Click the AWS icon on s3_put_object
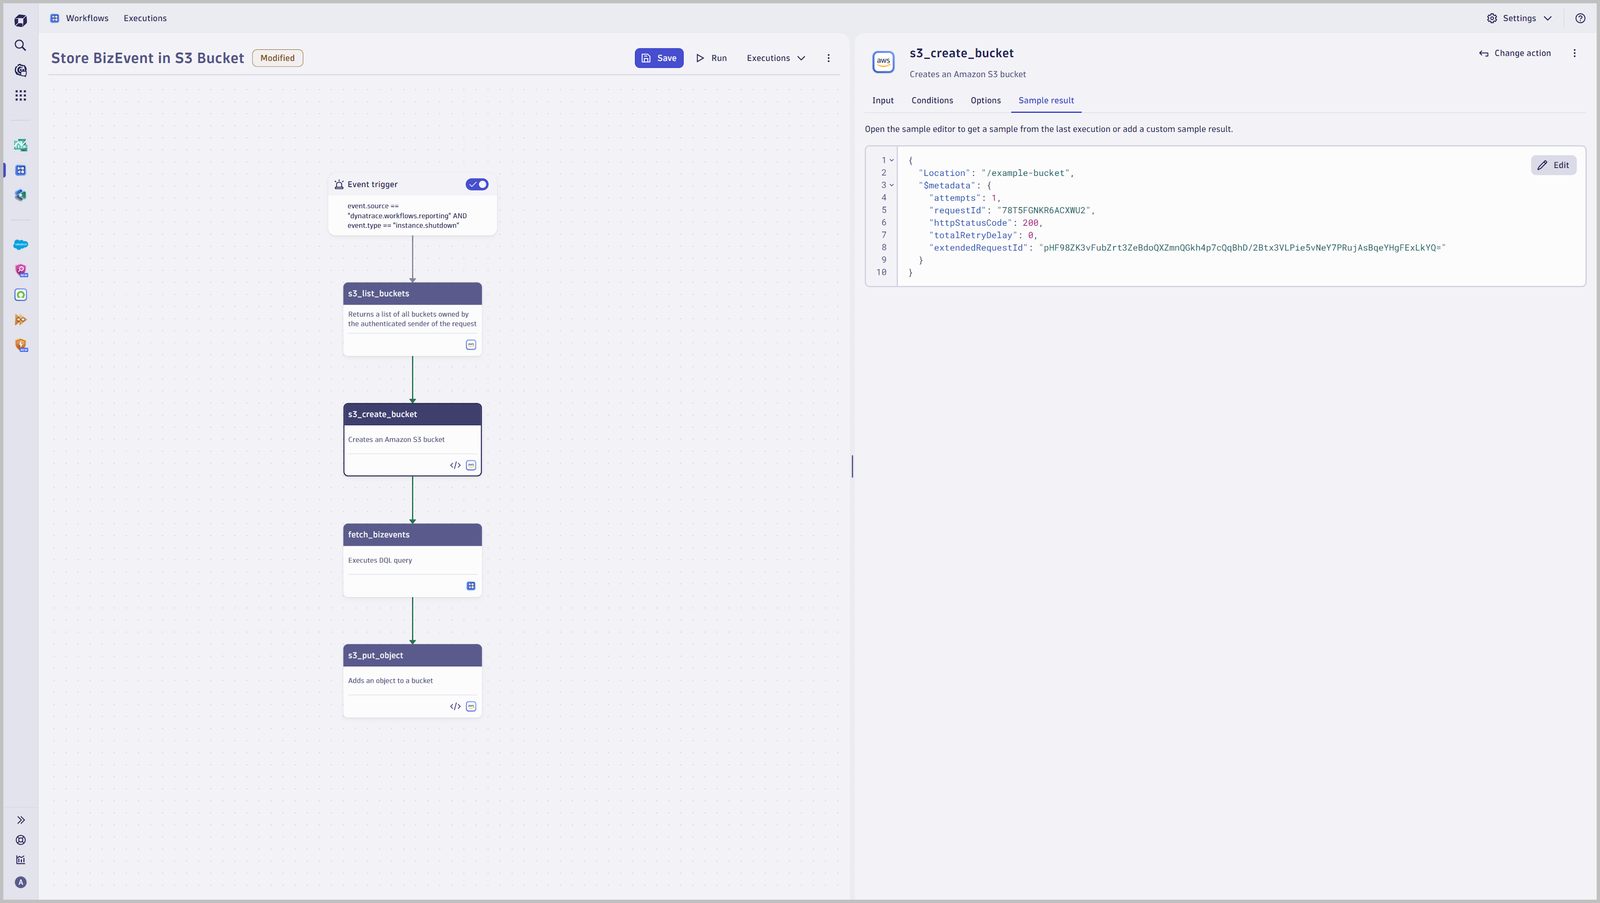Image resolution: width=1600 pixels, height=903 pixels. point(471,706)
